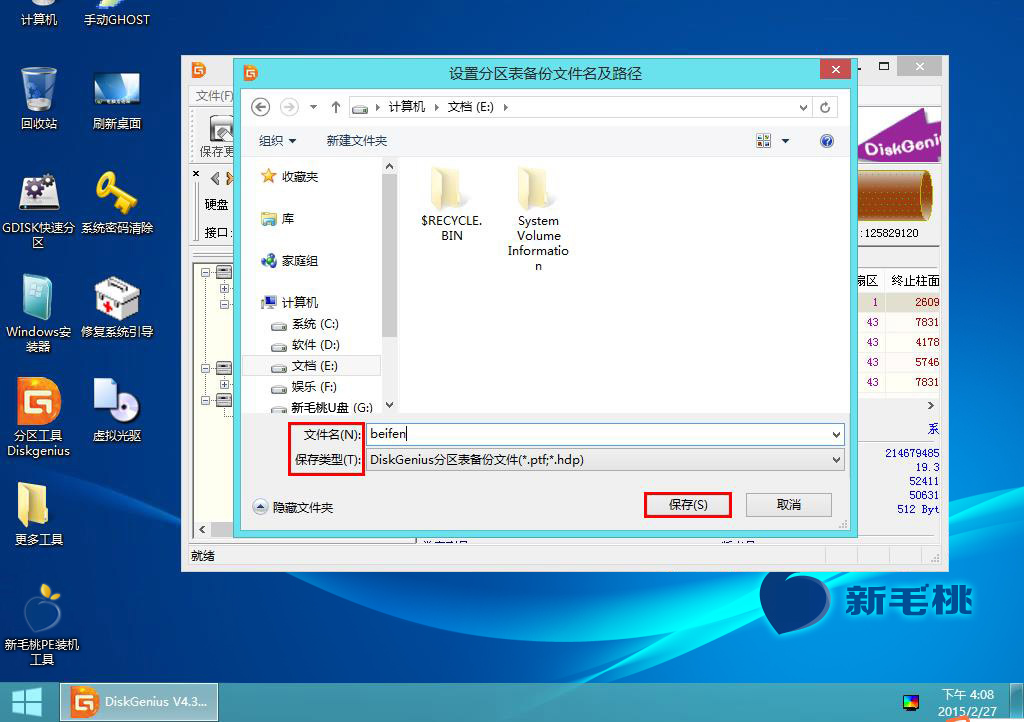Open the recent locations dropdown arrow
This screenshot has width=1024, height=722.
[x=313, y=107]
